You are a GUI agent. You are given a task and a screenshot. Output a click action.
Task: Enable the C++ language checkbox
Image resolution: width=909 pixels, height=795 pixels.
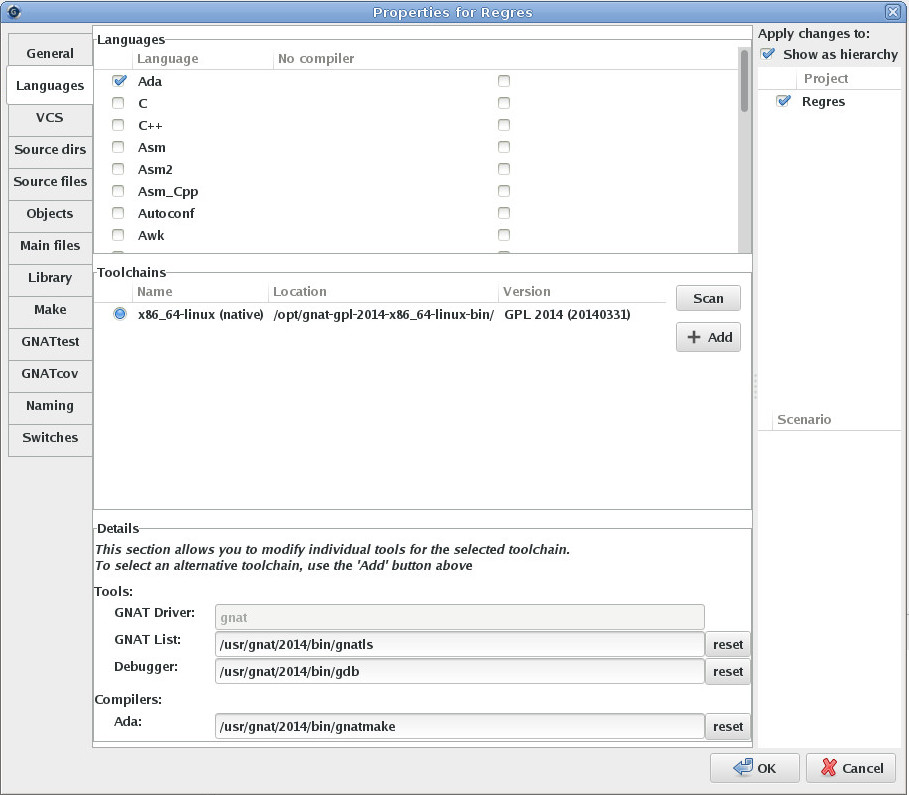coord(118,125)
